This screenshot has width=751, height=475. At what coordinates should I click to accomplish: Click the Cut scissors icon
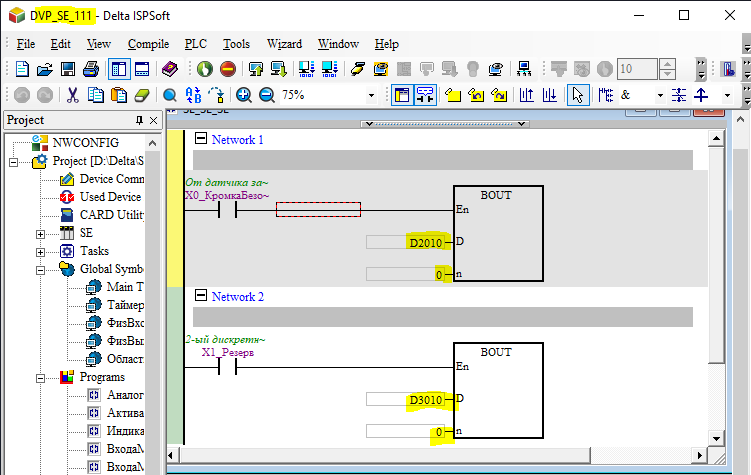click(72, 95)
